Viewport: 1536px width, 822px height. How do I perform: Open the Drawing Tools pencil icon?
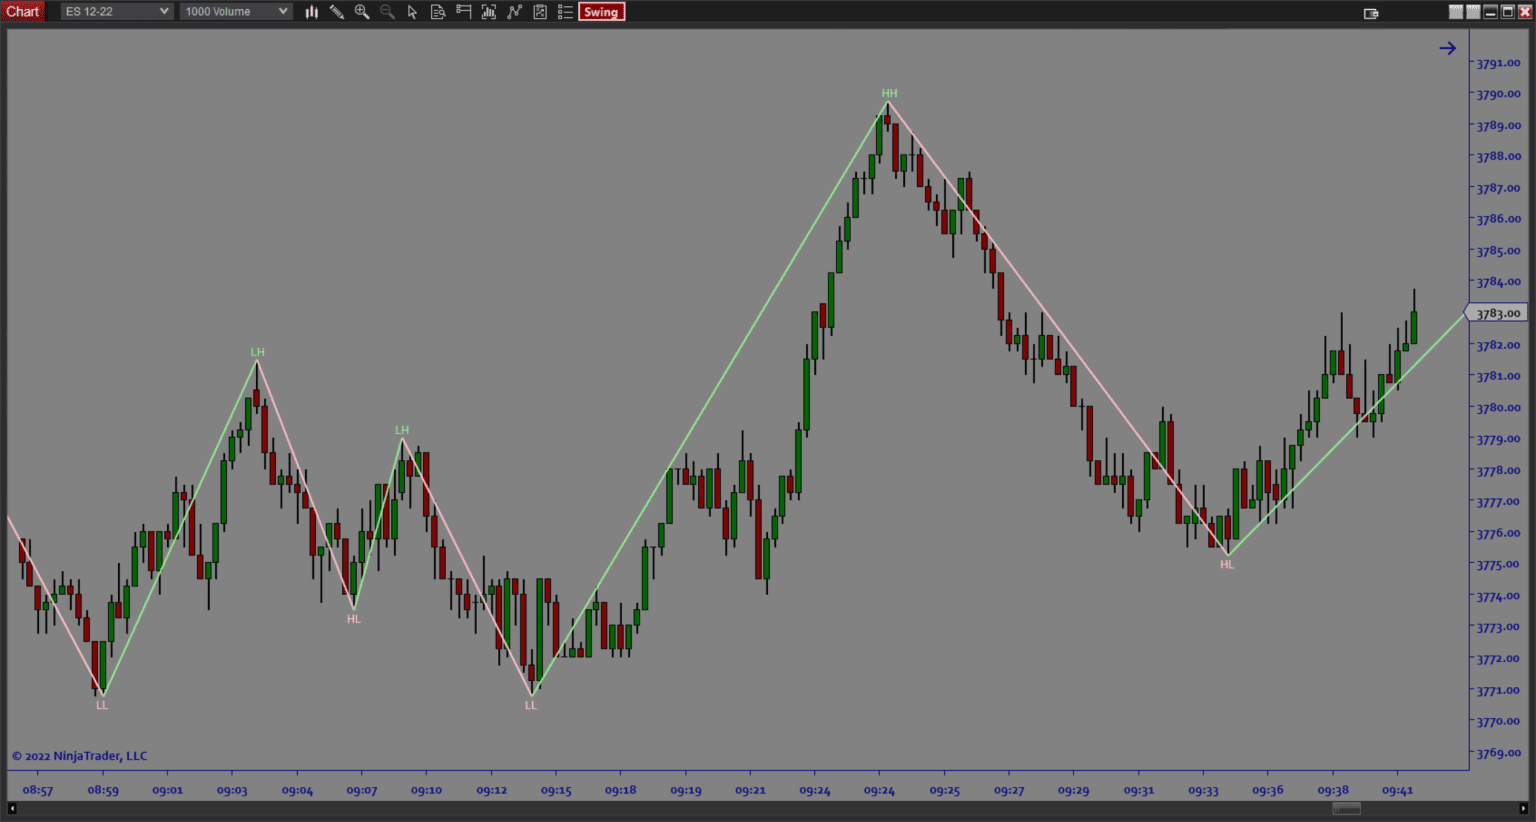point(337,12)
